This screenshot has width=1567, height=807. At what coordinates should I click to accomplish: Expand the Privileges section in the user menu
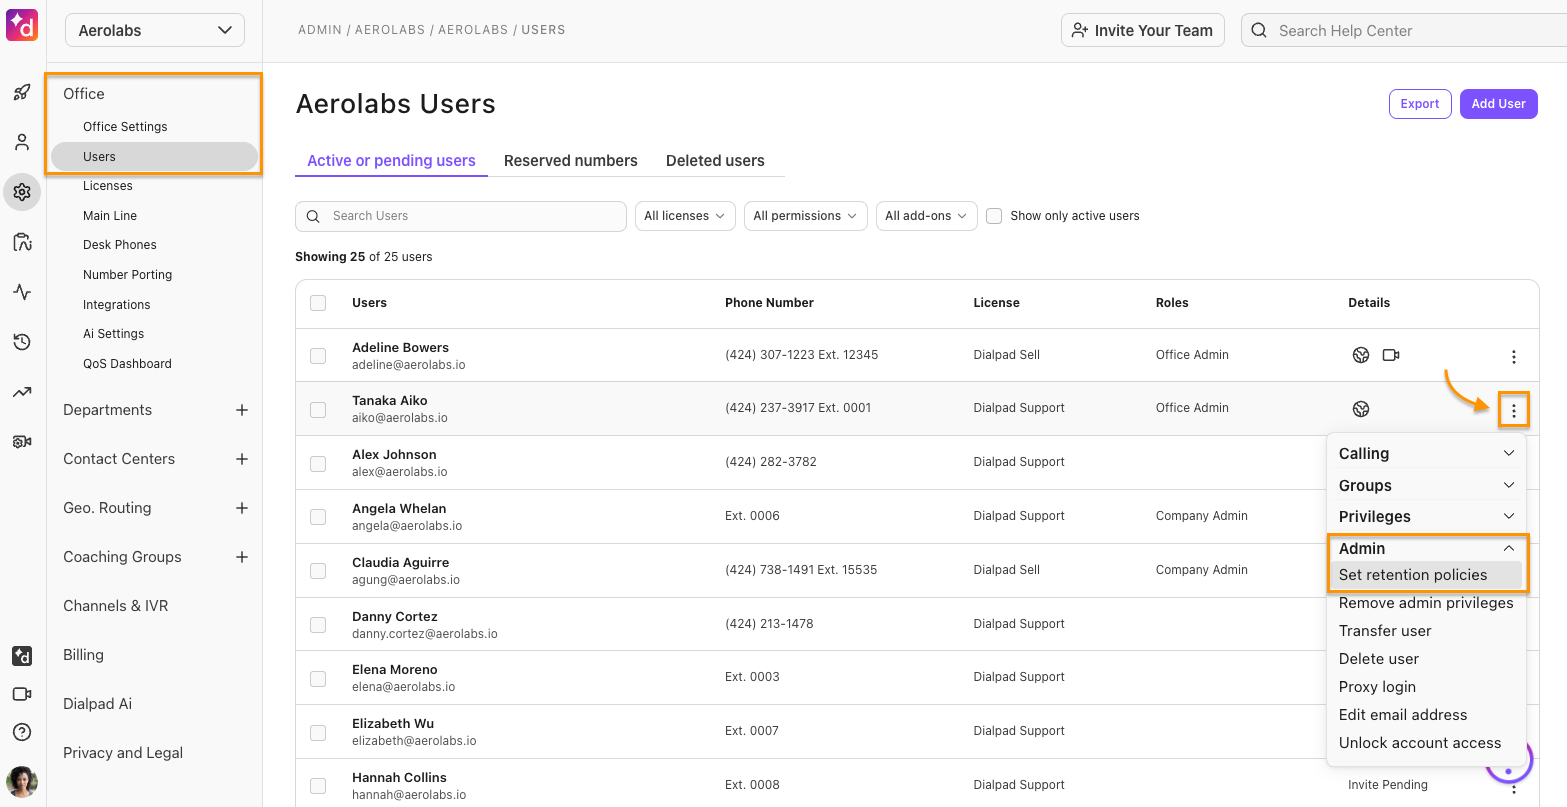click(1427, 516)
